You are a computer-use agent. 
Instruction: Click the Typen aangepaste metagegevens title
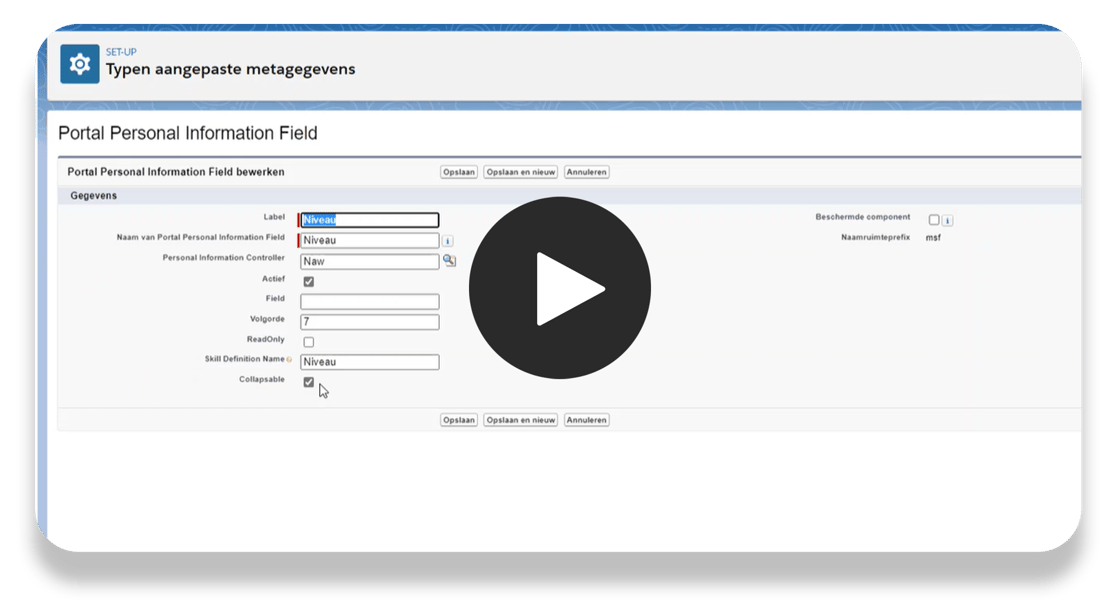[230, 69]
